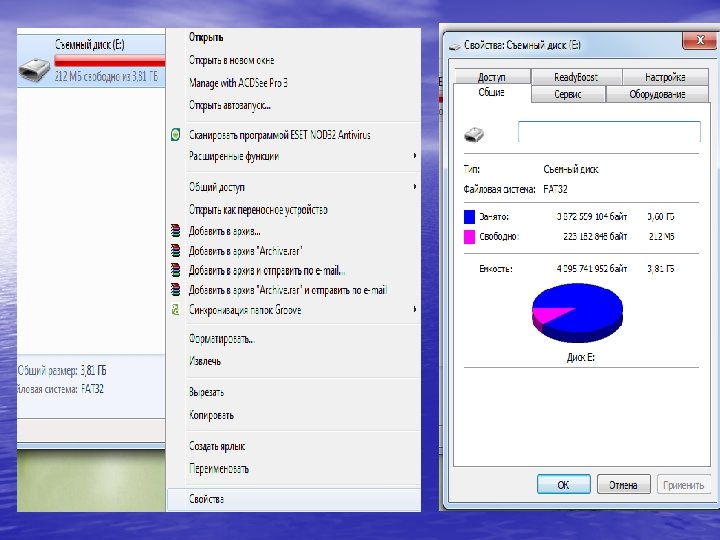Select 'Извлечь' to eject drive

tap(205, 361)
